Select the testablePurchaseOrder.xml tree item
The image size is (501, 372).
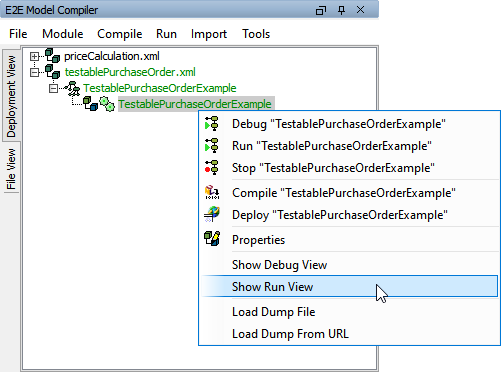click(x=130, y=72)
